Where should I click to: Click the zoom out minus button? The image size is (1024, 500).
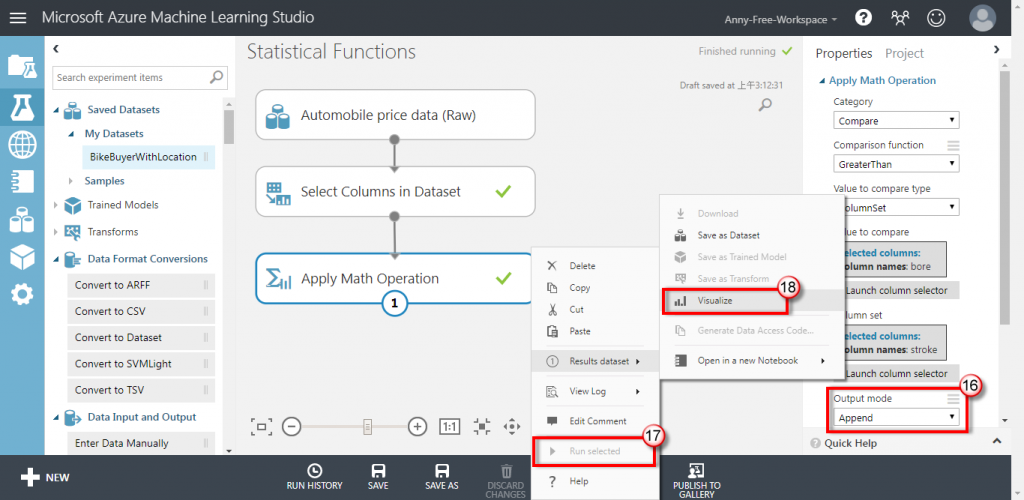point(291,427)
